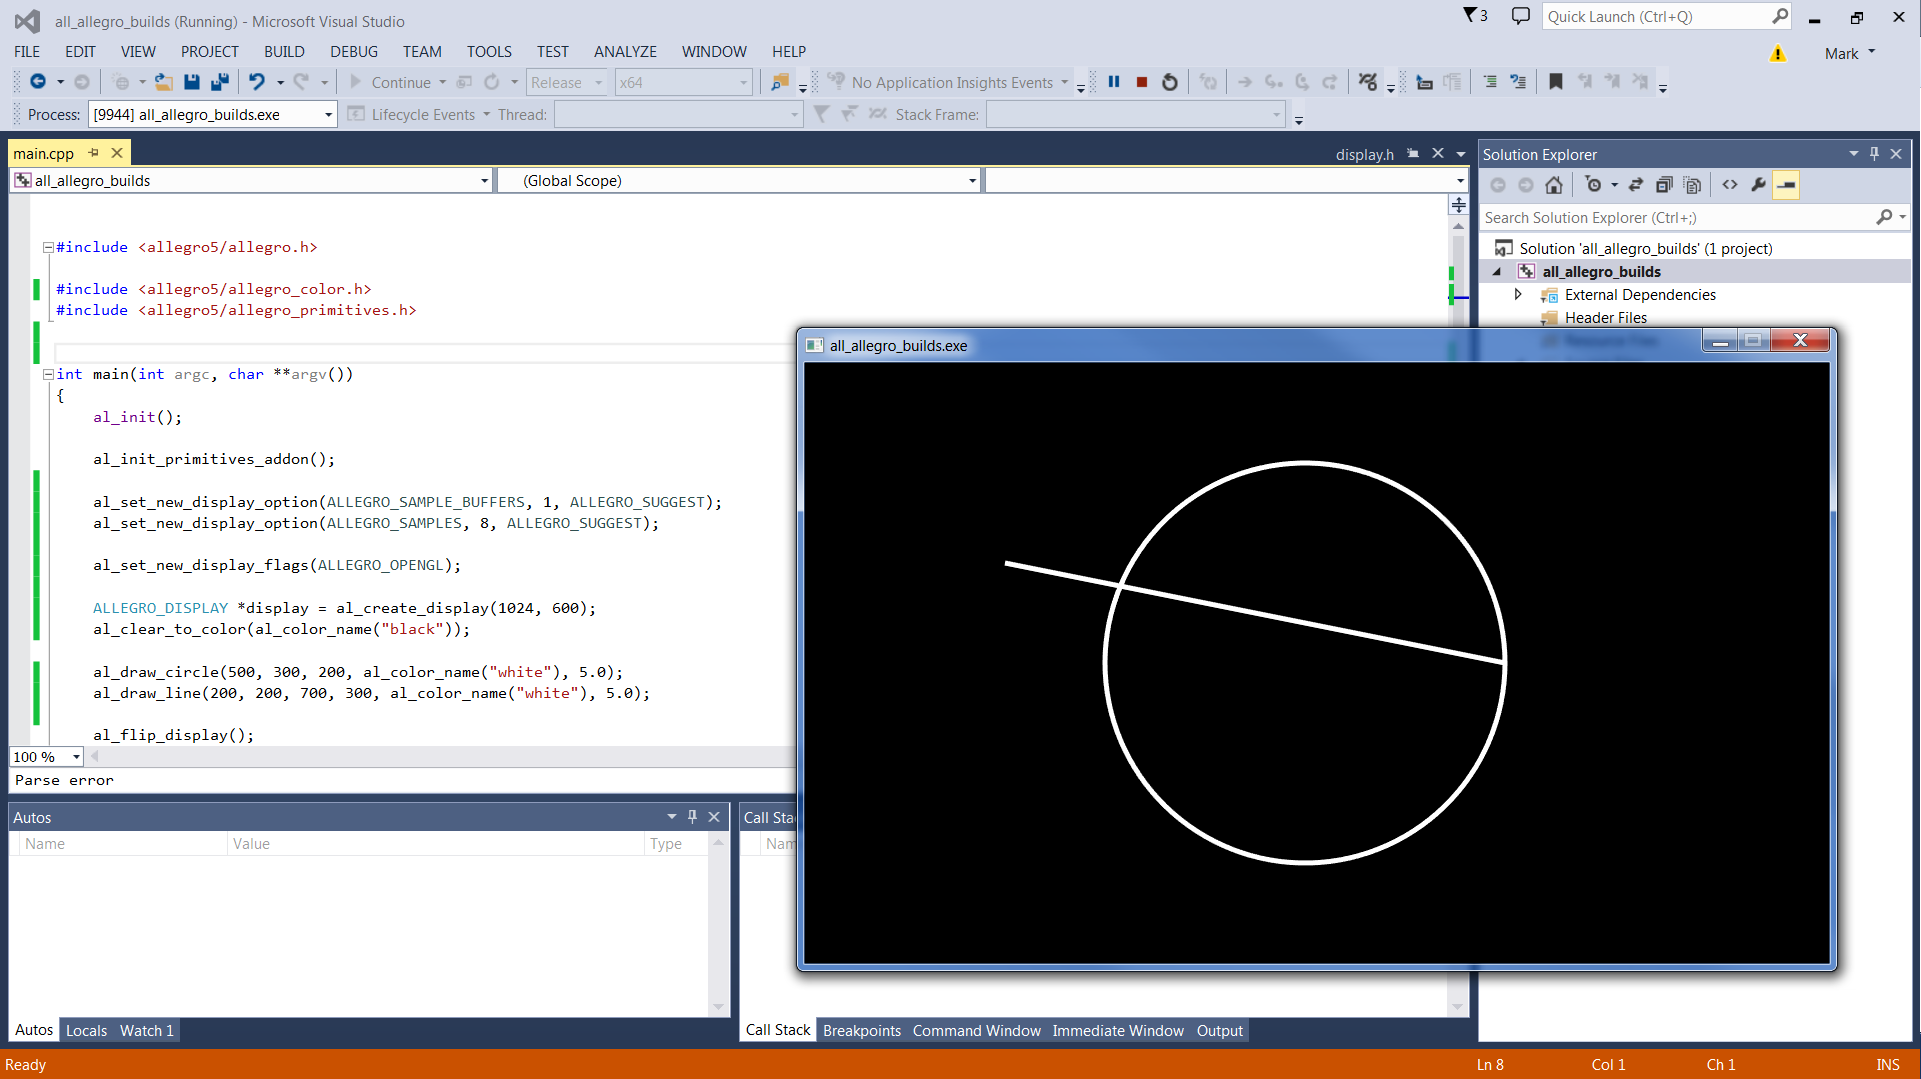Viewport: 1921px width, 1079px height.
Task: Open the editor zoom level dropdown
Action: [76, 757]
